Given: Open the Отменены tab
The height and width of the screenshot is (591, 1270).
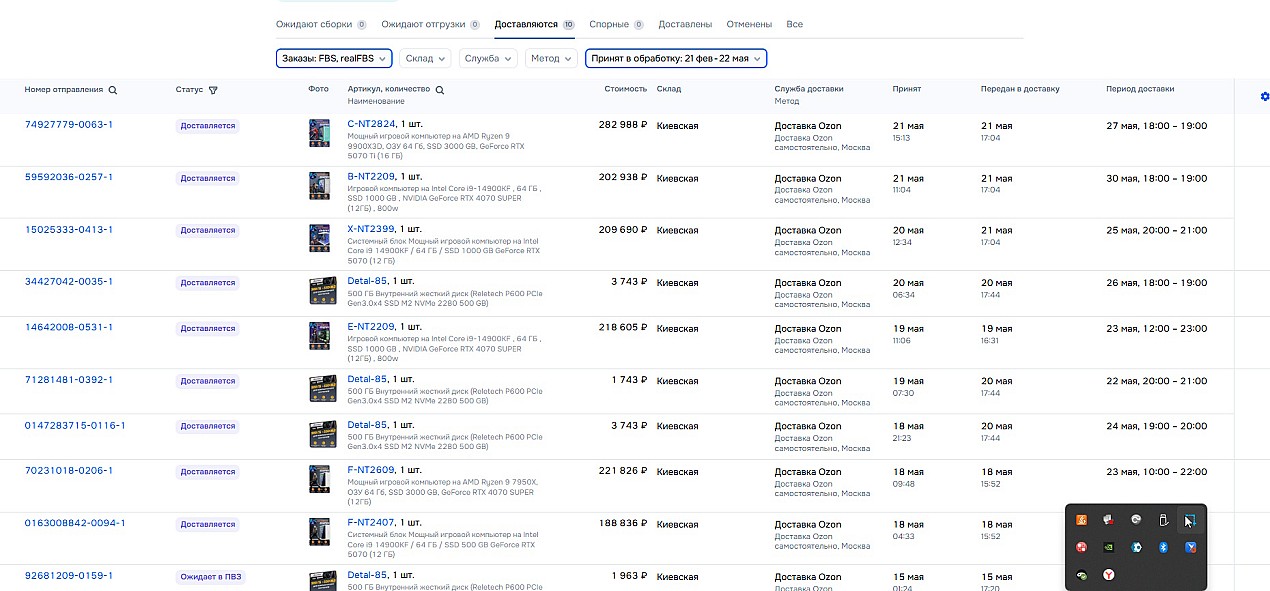Looking at the screenshot, I should point(749,24).
